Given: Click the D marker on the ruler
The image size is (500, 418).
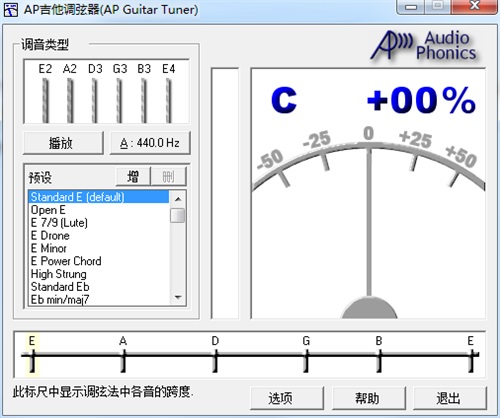Looking at the screenshot, I should [x=215, y=355].
